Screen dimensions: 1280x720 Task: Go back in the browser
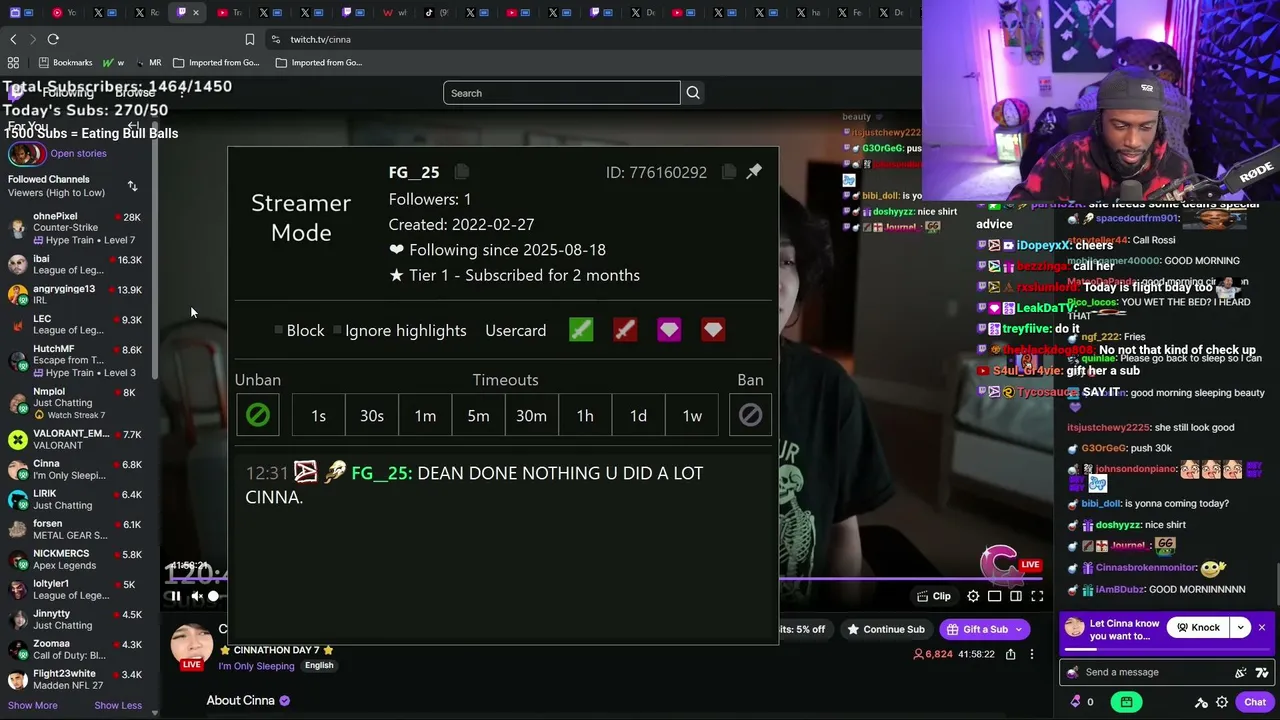point(13,39)
